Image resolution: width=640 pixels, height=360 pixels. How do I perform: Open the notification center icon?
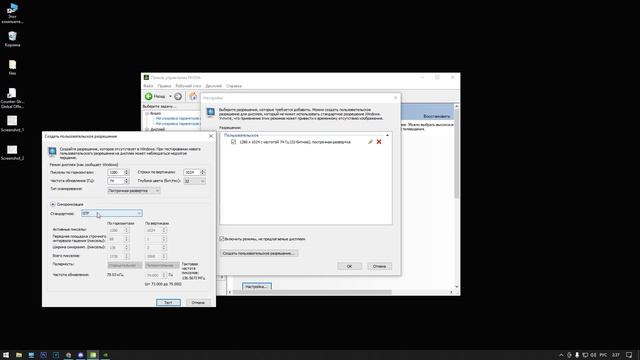[x=629, y=355]
